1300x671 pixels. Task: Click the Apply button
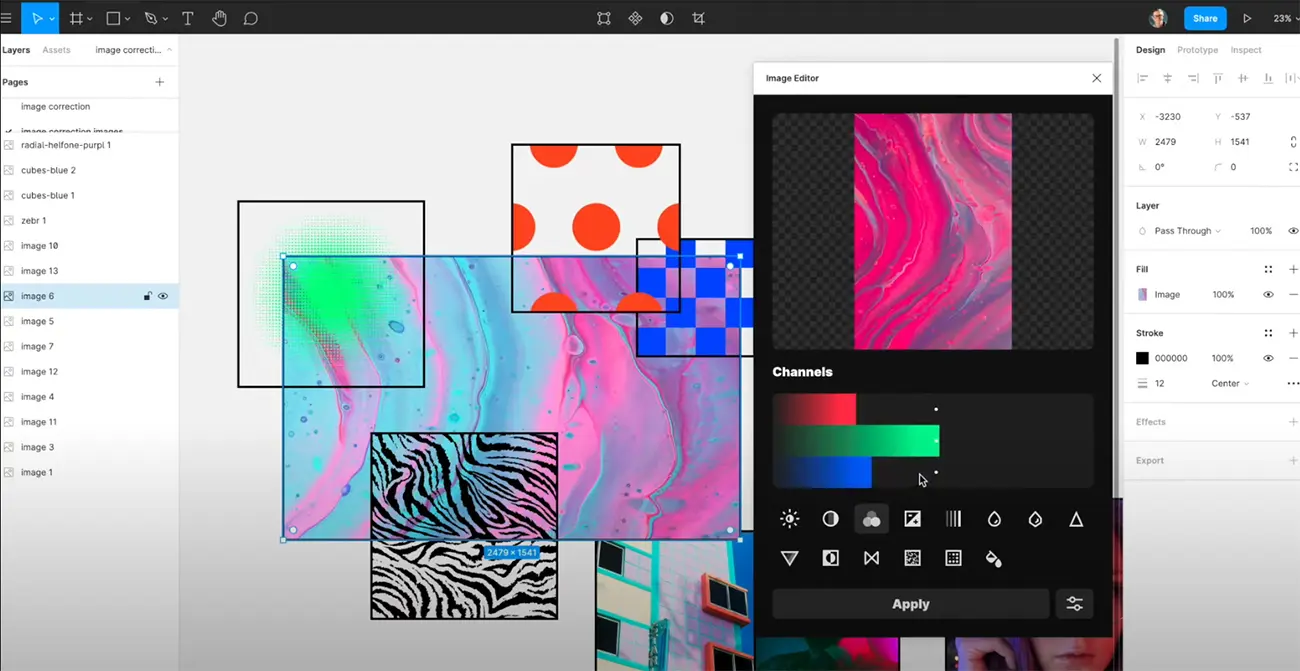click(910, 604)
